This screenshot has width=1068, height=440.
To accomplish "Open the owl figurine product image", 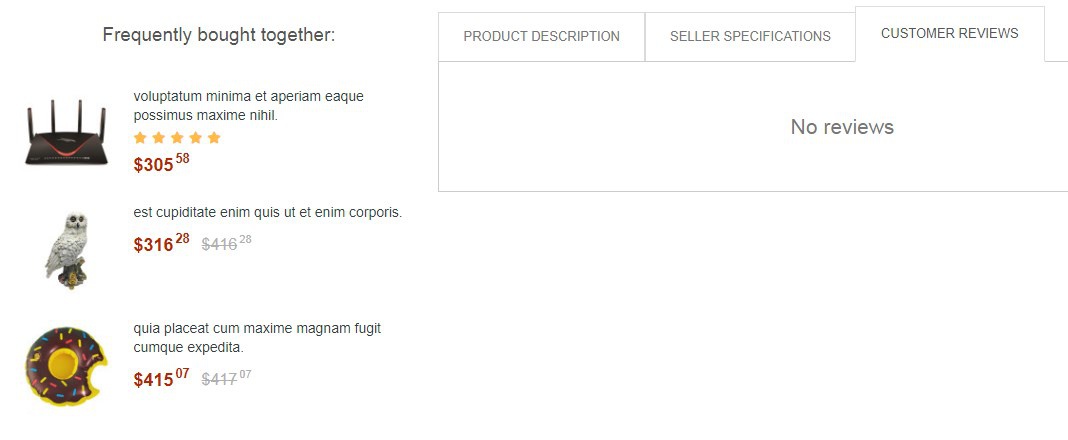I will click(x=67, y=250).
